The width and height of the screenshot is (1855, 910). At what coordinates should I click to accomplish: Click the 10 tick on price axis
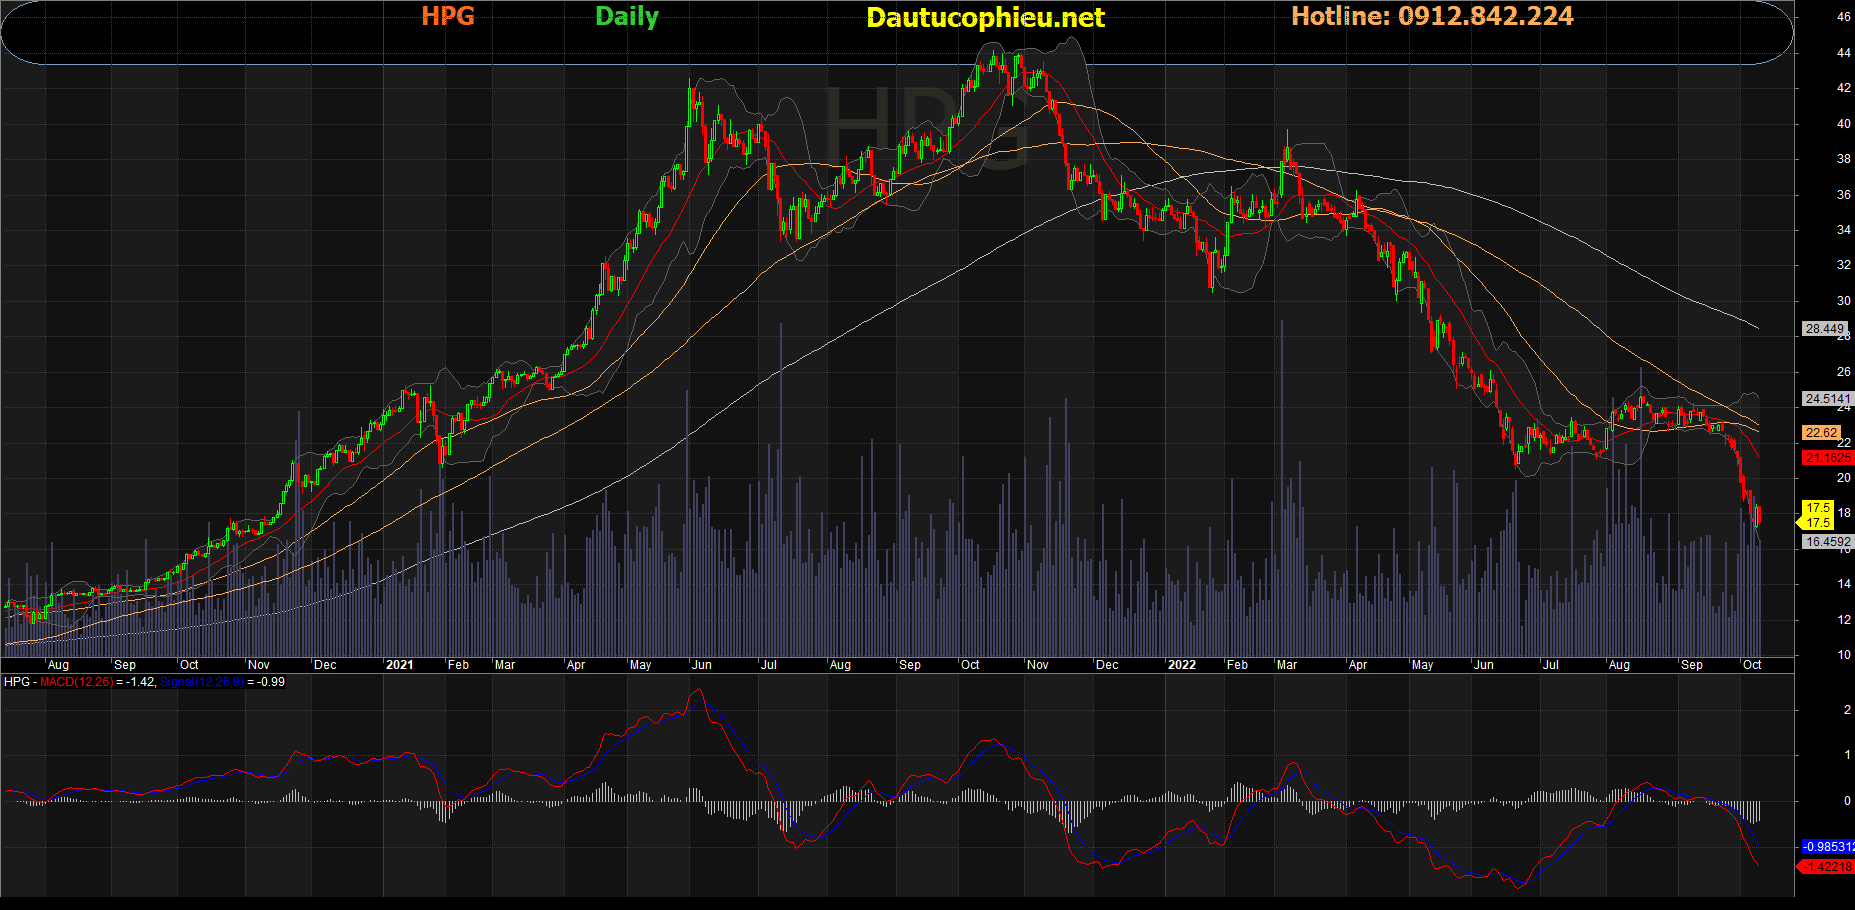click(1844, 655)
